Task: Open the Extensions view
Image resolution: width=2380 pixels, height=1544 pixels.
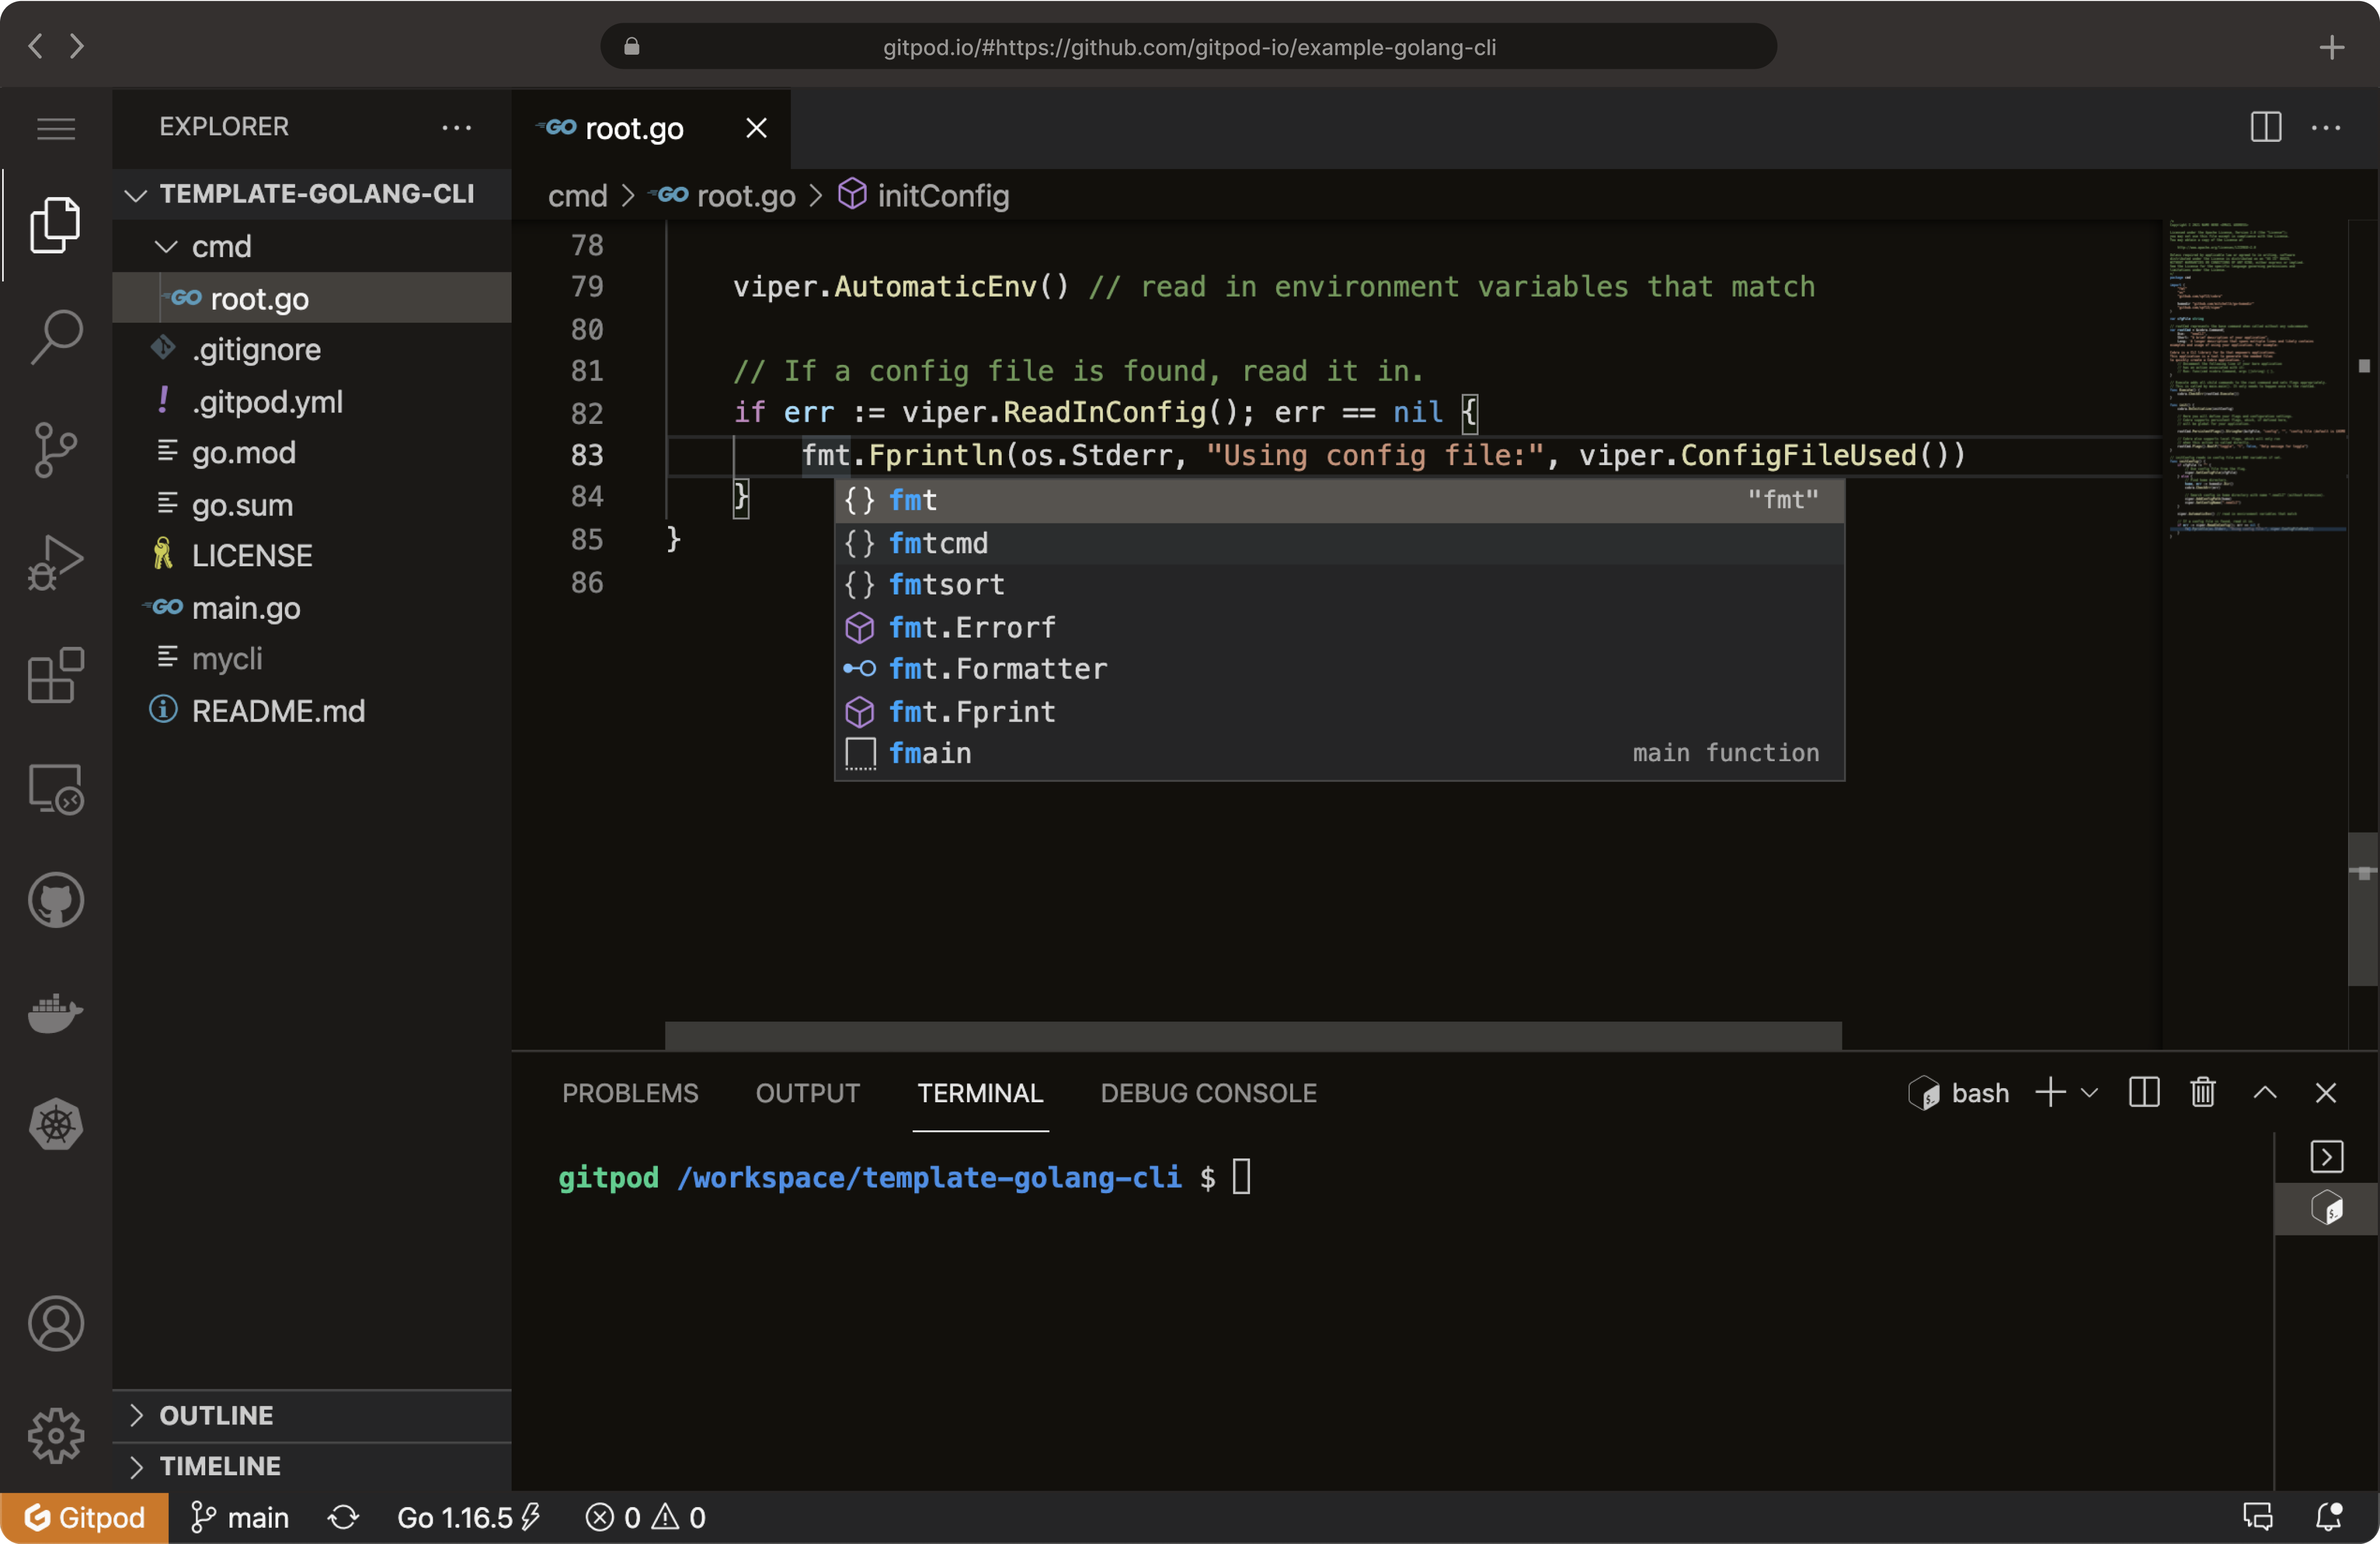Action: coord(56,675)
